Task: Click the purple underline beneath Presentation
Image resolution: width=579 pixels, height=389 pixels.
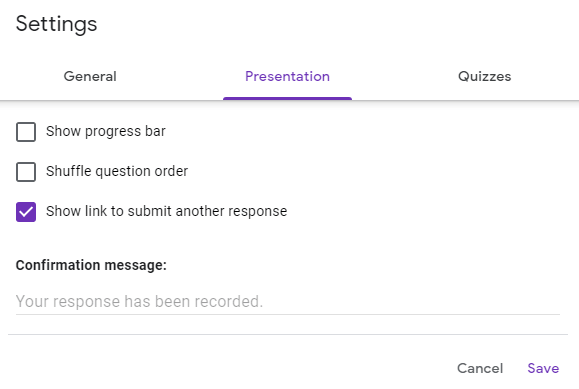Action: [287, 99]
